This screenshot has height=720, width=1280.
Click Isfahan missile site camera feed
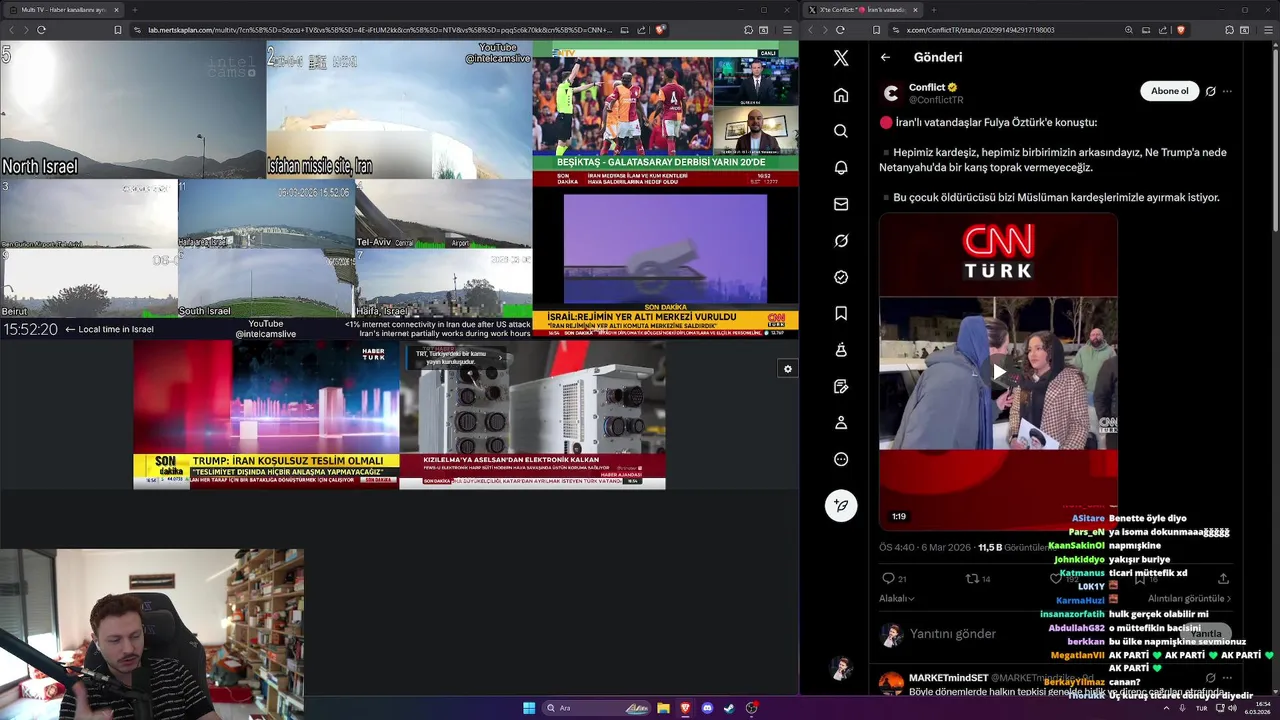(399, 110)
